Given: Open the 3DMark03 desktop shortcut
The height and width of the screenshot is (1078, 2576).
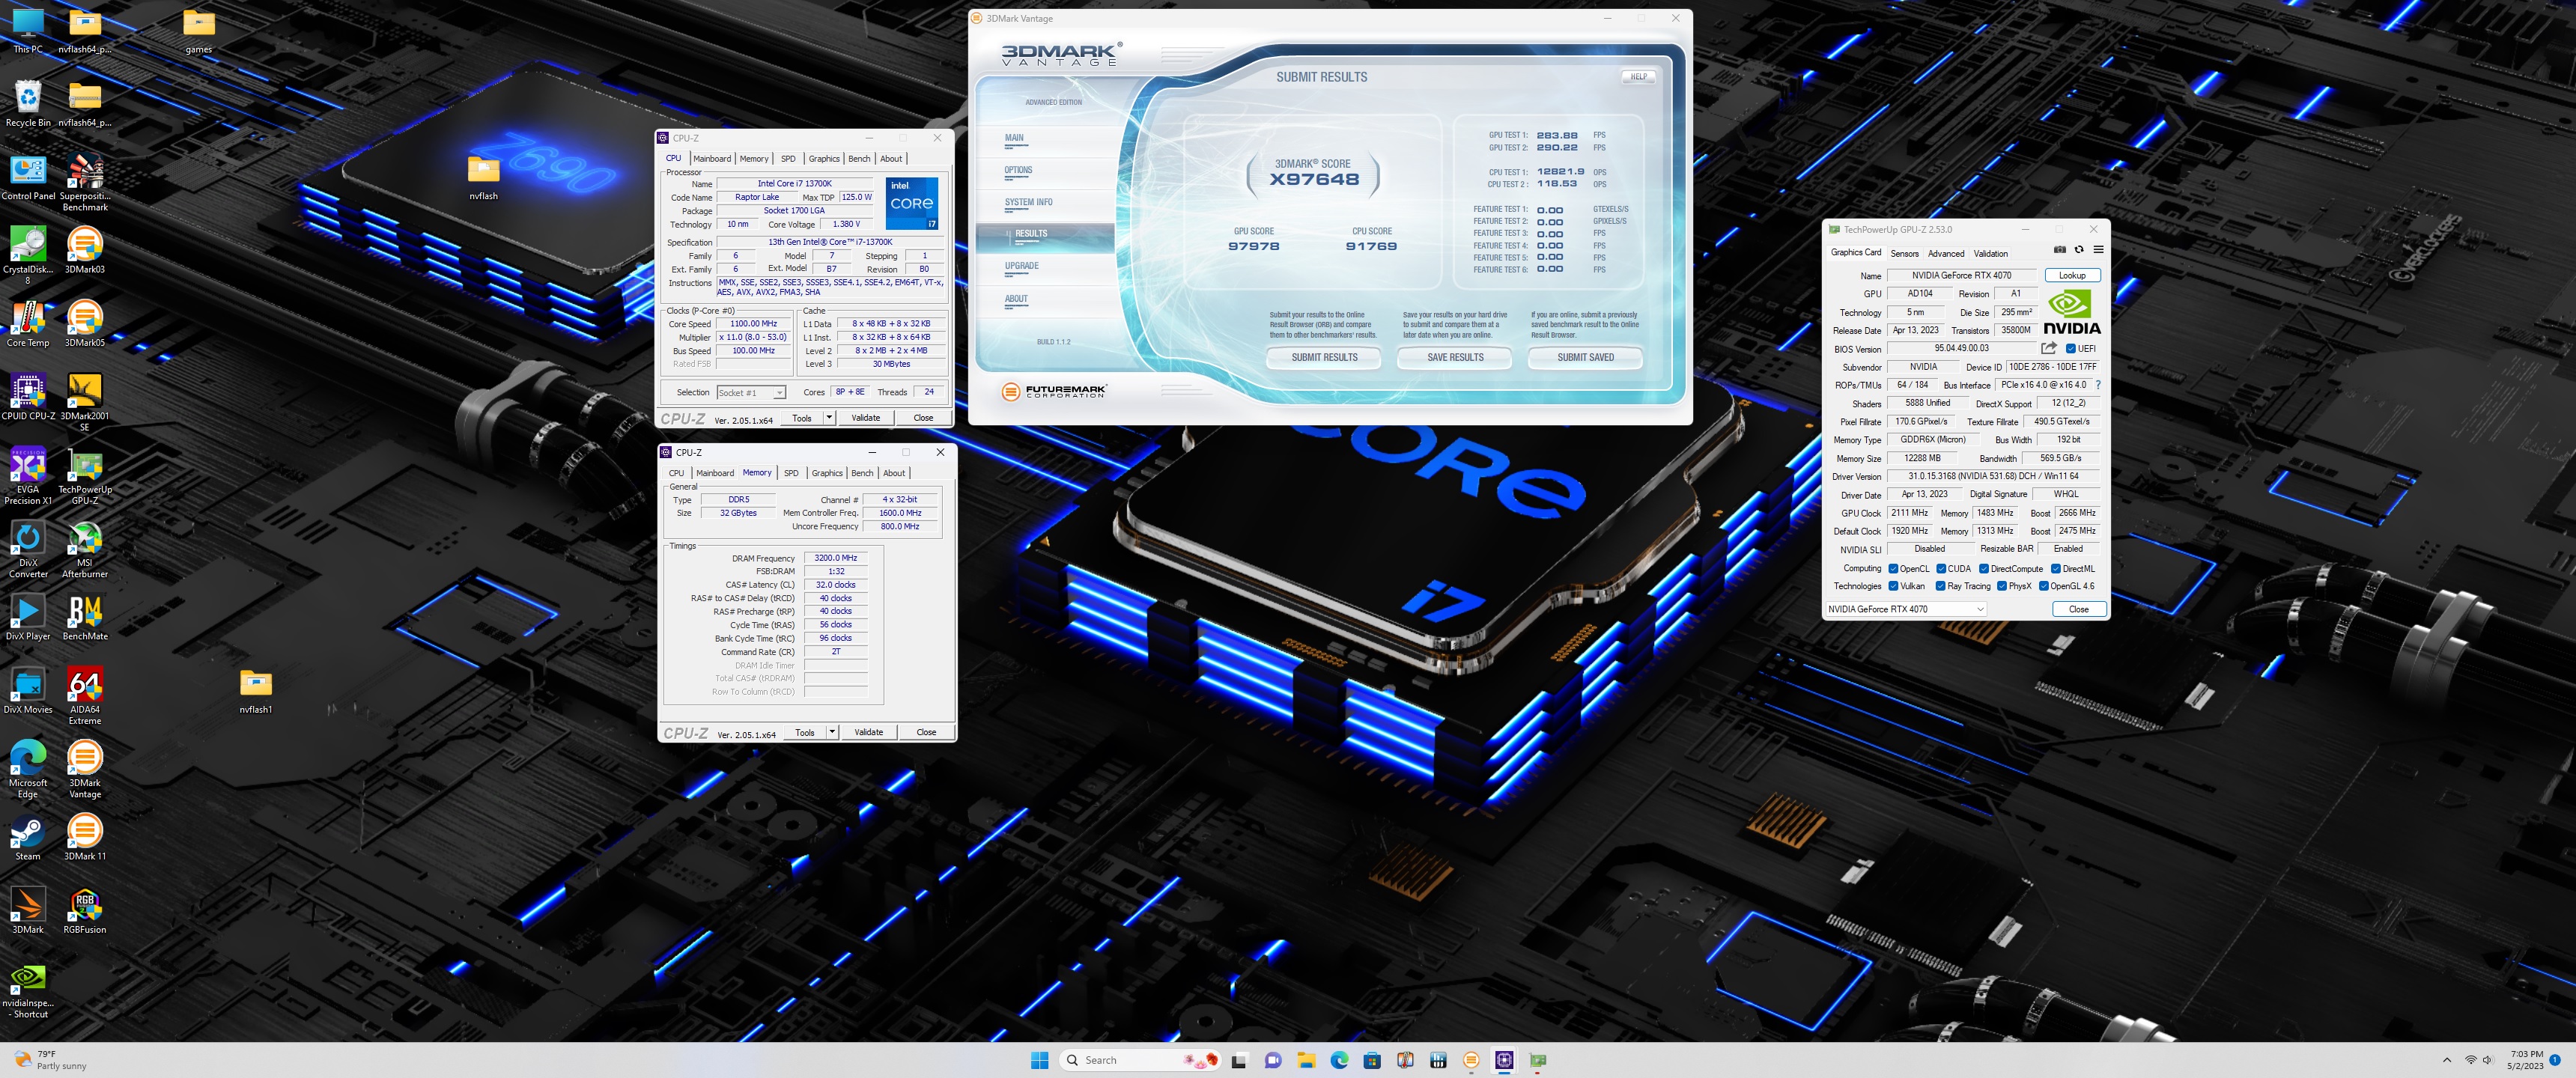Looking at the screenshot, I should click(85, 250).
